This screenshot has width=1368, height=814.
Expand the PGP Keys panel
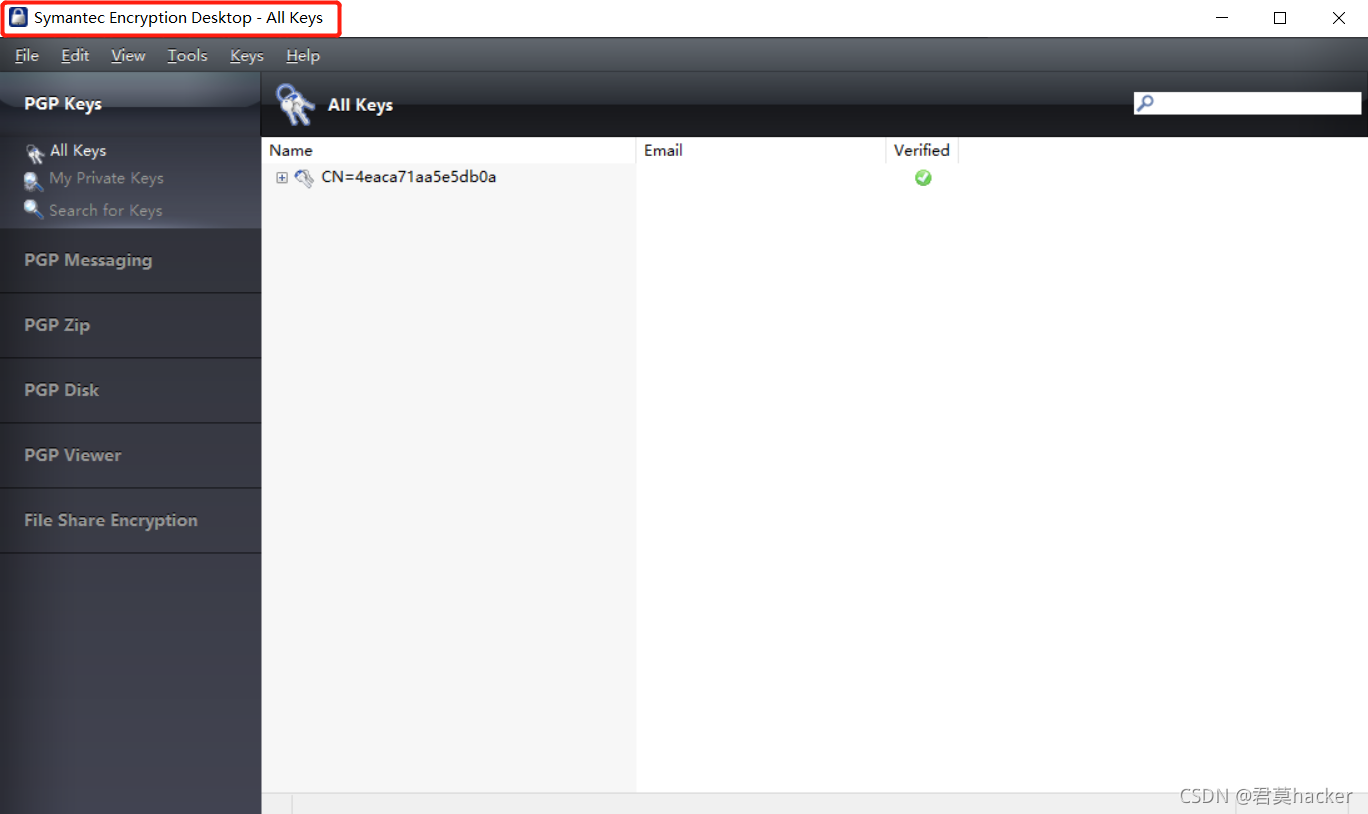[130, 104]
